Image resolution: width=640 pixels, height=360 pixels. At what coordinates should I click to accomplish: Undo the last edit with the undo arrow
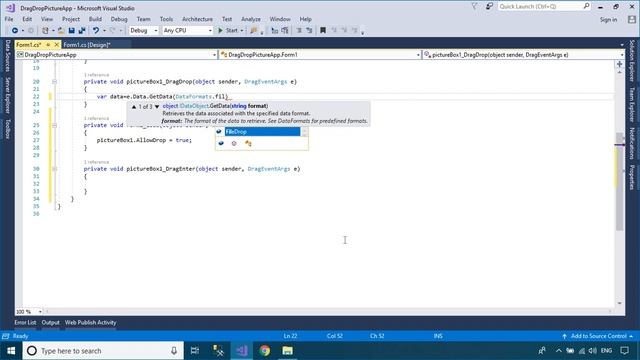click(x=96, y=31)
